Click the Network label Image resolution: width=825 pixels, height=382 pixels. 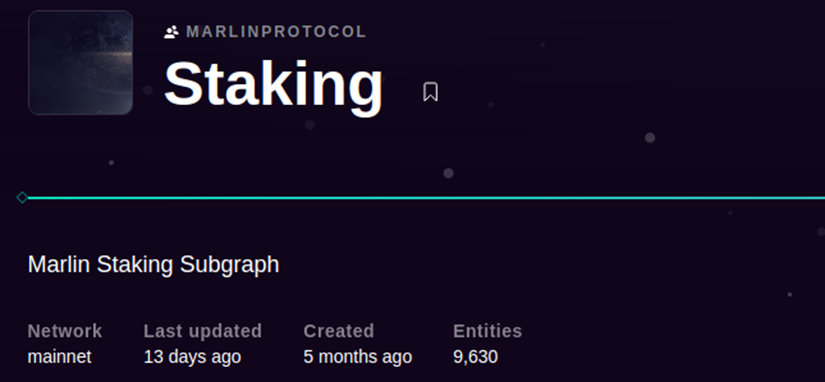pyautogui.click(x=65, y=331)
